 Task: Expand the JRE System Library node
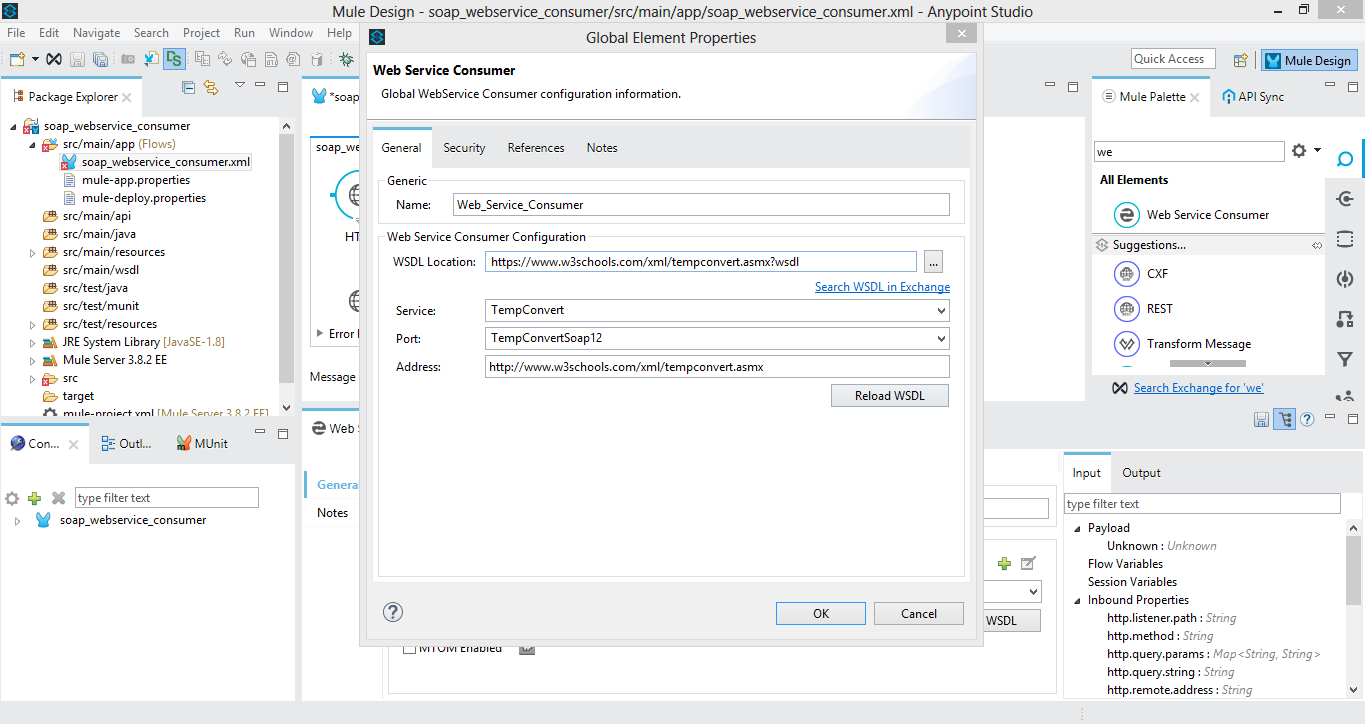(32, 342)
